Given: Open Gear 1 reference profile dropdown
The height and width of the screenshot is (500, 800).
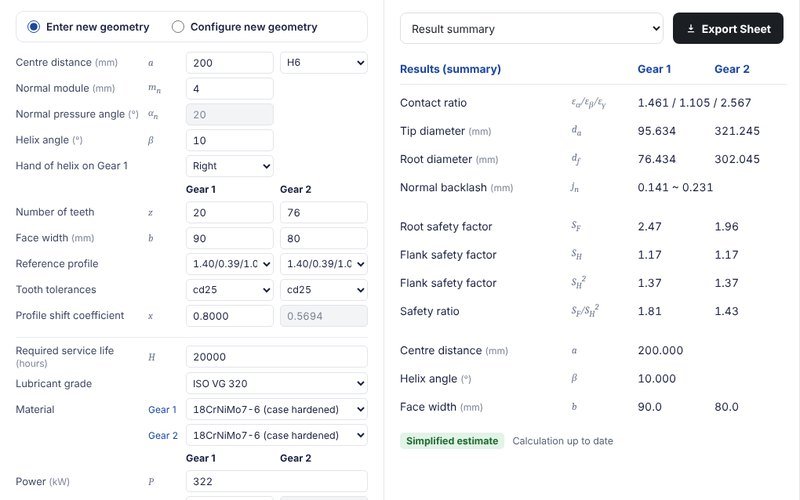Looking at the screenshot, I should point(230,264).
